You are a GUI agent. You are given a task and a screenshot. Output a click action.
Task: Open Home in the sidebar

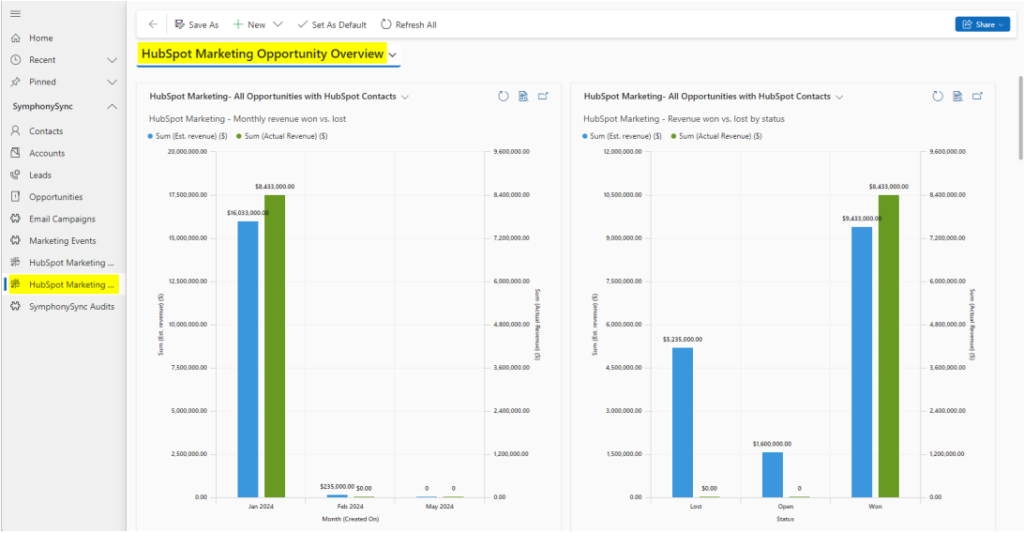tap(40, 38)
